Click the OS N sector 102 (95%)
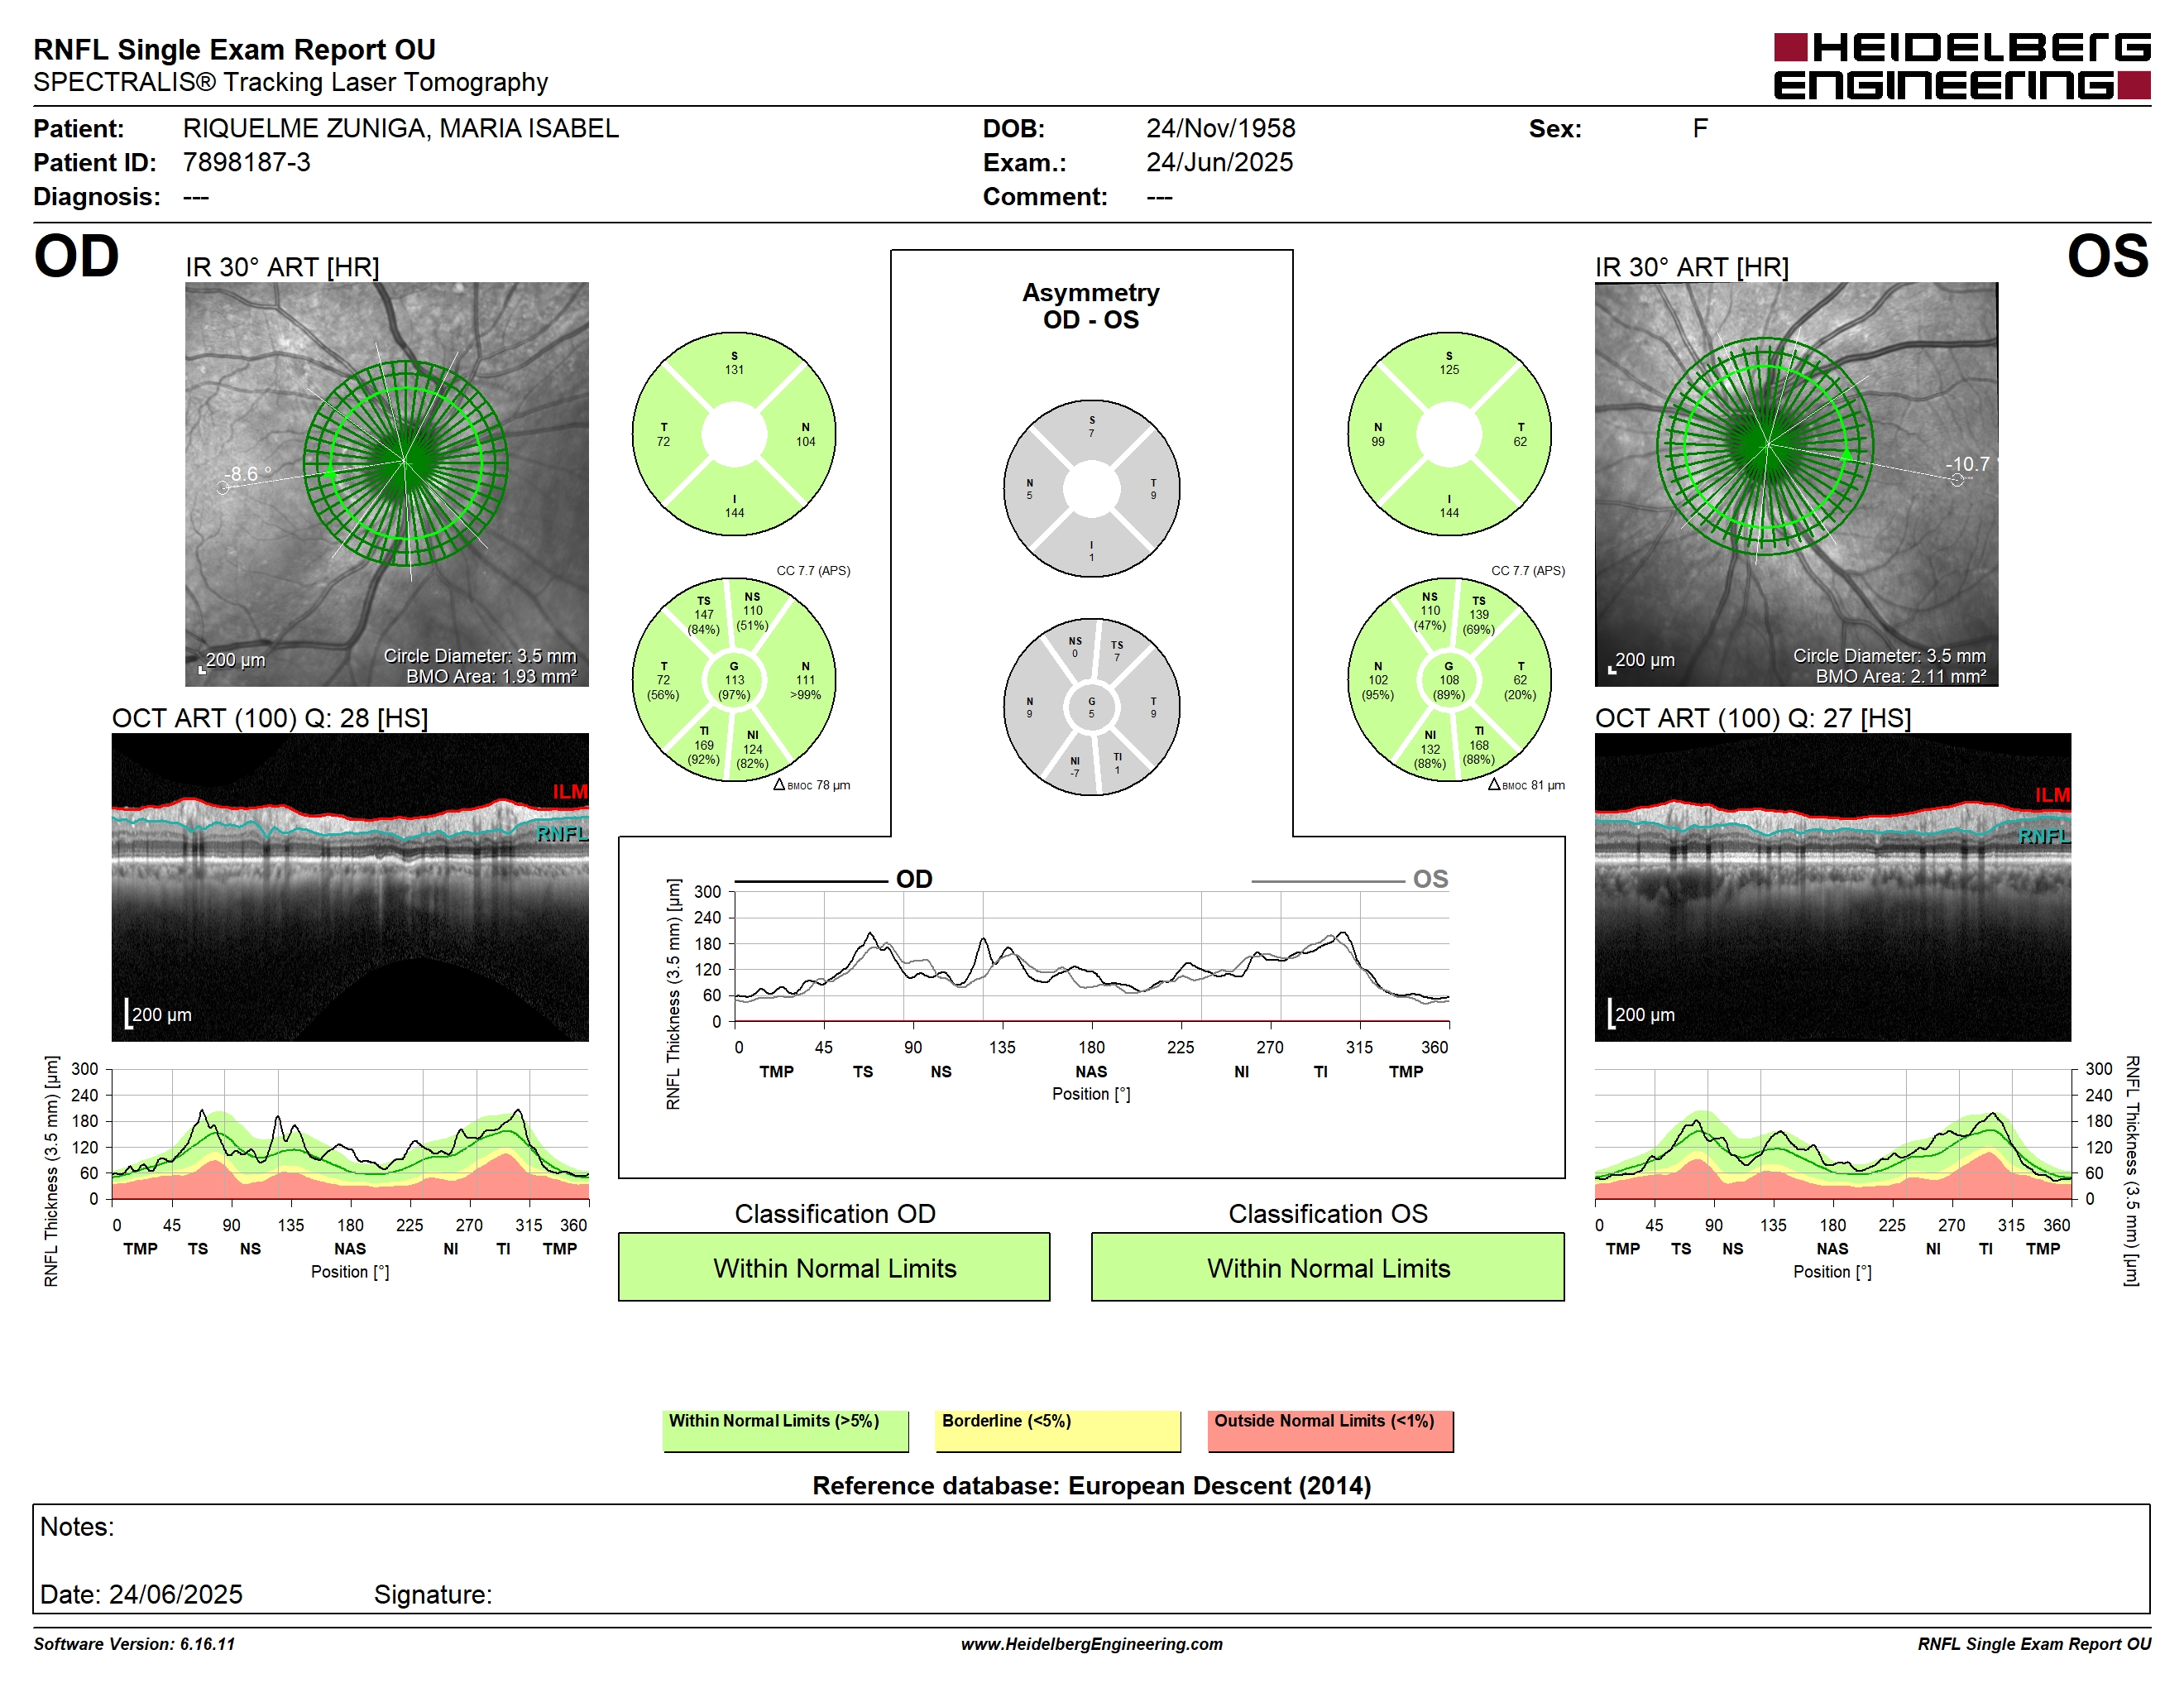This screenshot has width=2184, height=1688. pos(1378,680)
